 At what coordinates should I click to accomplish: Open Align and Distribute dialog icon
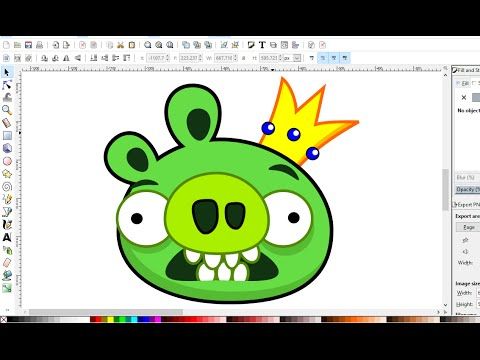click(295, 45)
